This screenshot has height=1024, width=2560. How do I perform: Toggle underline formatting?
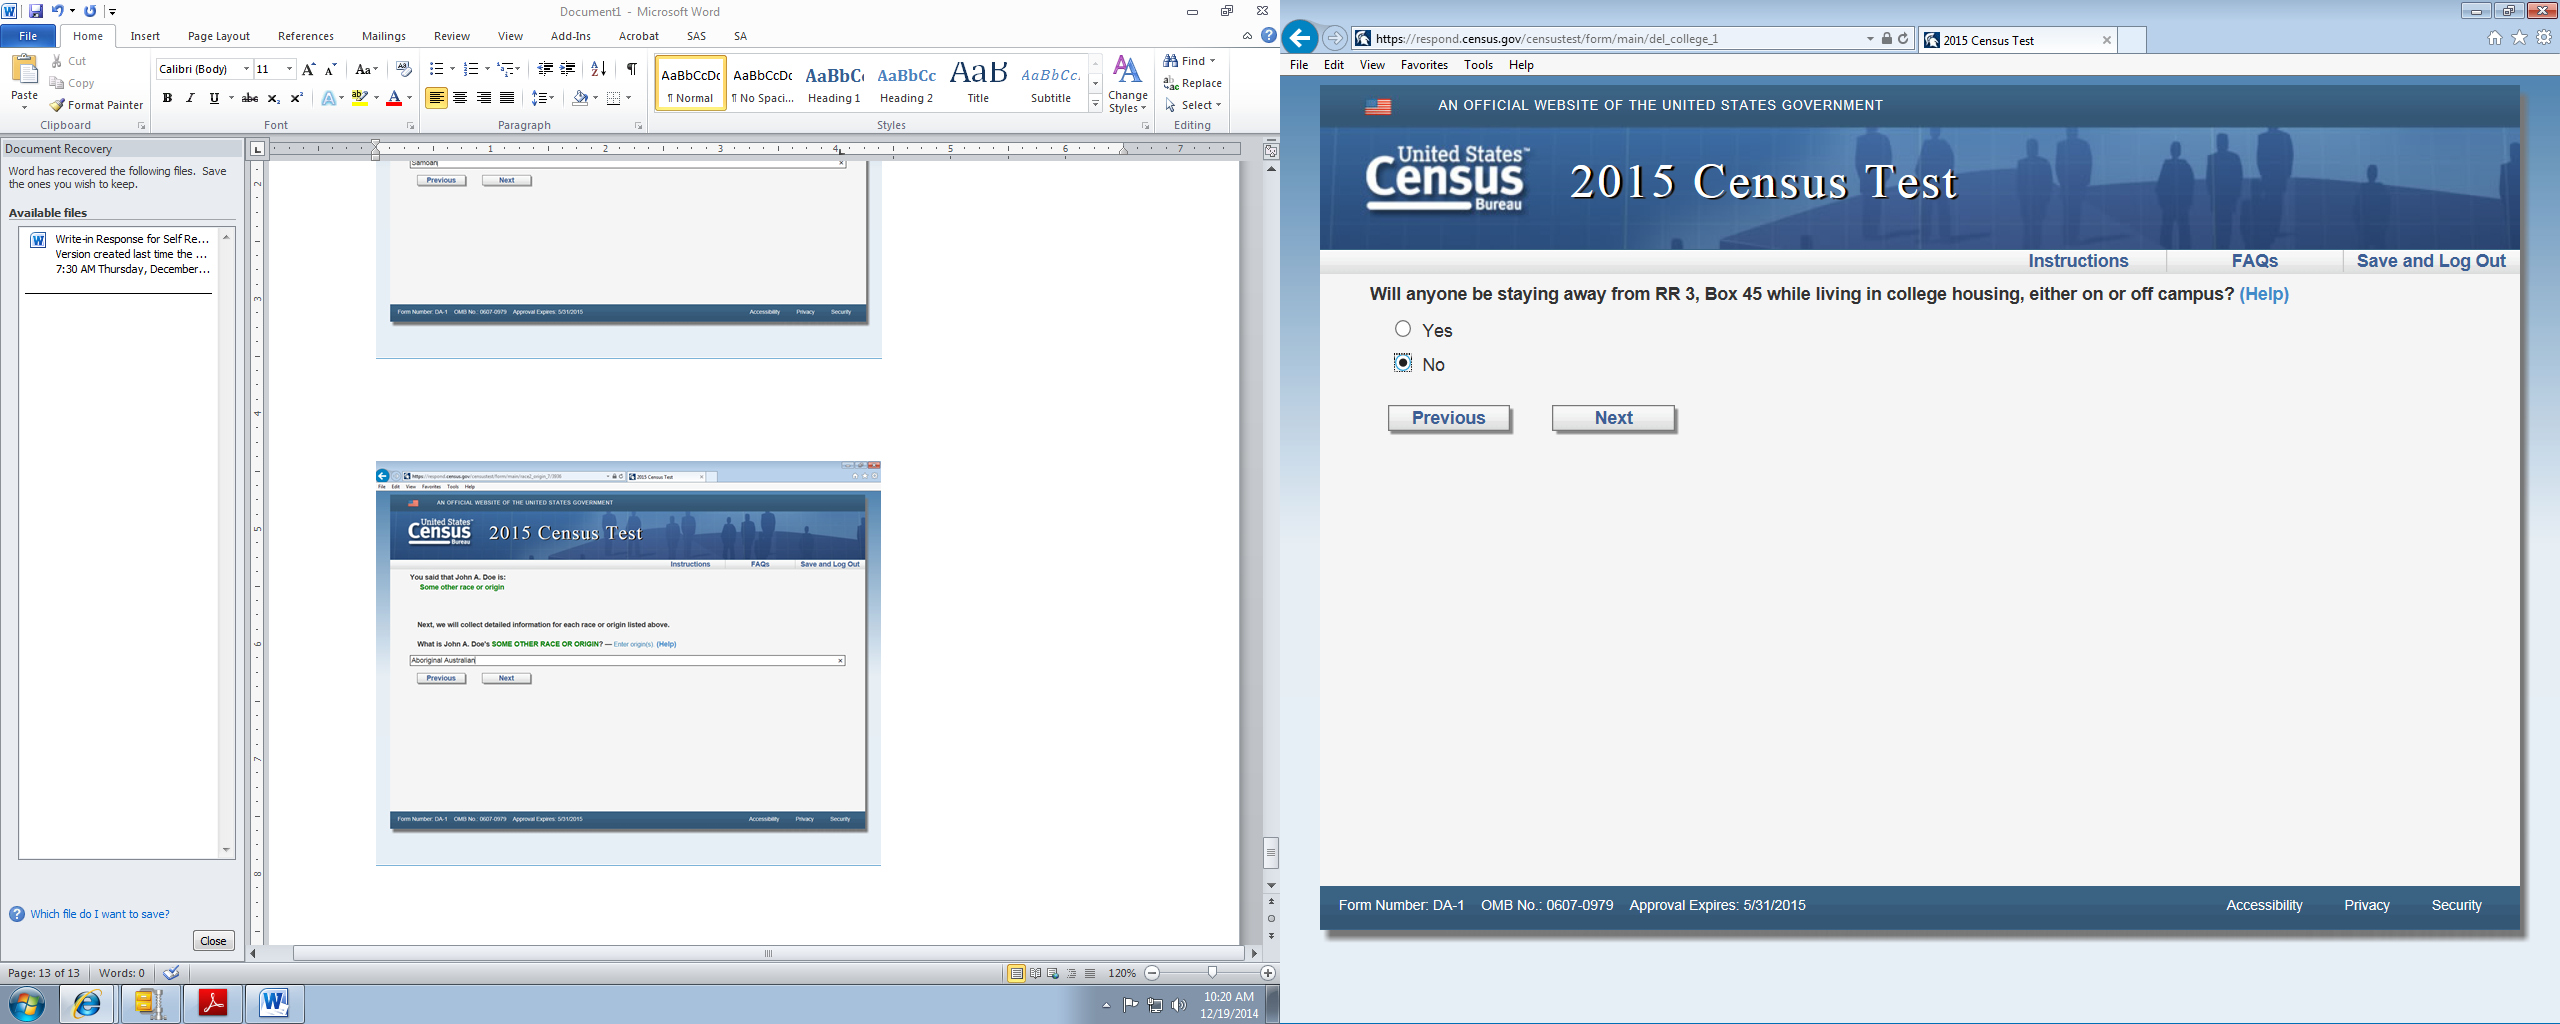pyautogui.click(x=214, y=98)
